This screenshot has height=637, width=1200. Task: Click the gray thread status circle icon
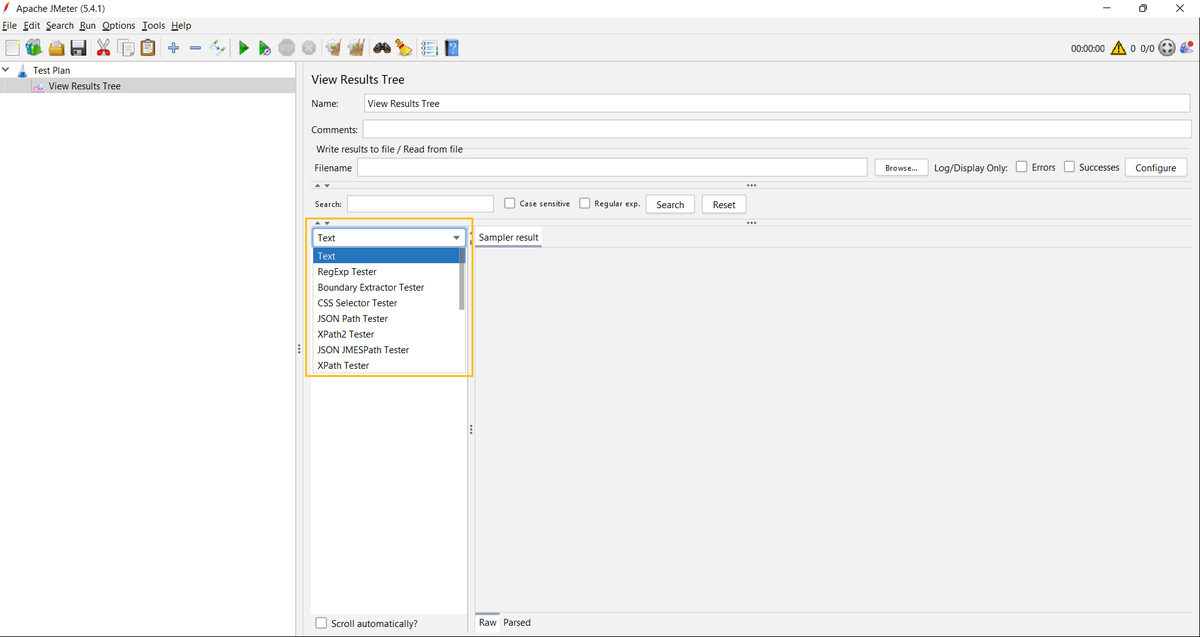click(x=1167, y=48)
